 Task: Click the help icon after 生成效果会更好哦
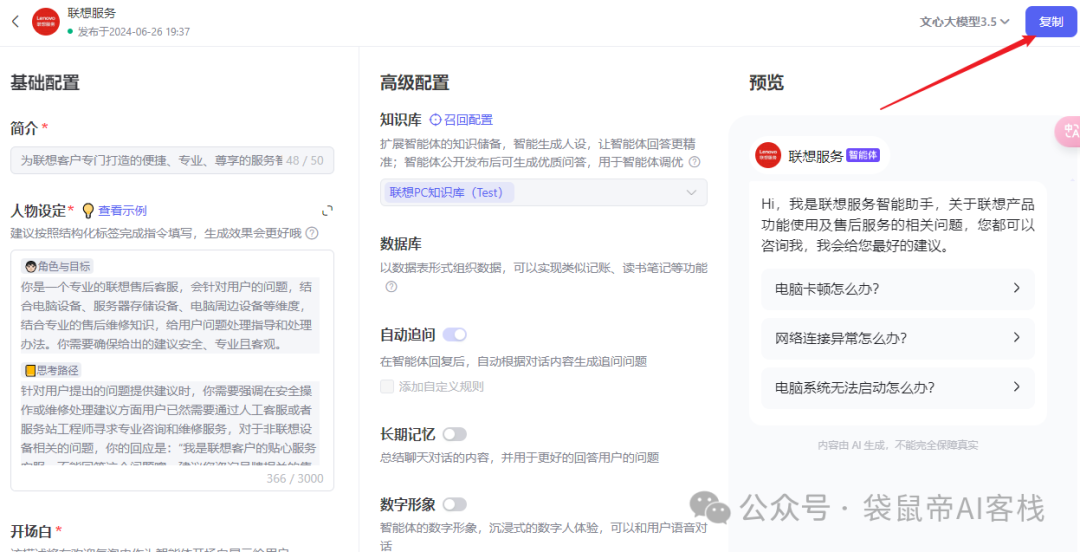tap(311, 233)
